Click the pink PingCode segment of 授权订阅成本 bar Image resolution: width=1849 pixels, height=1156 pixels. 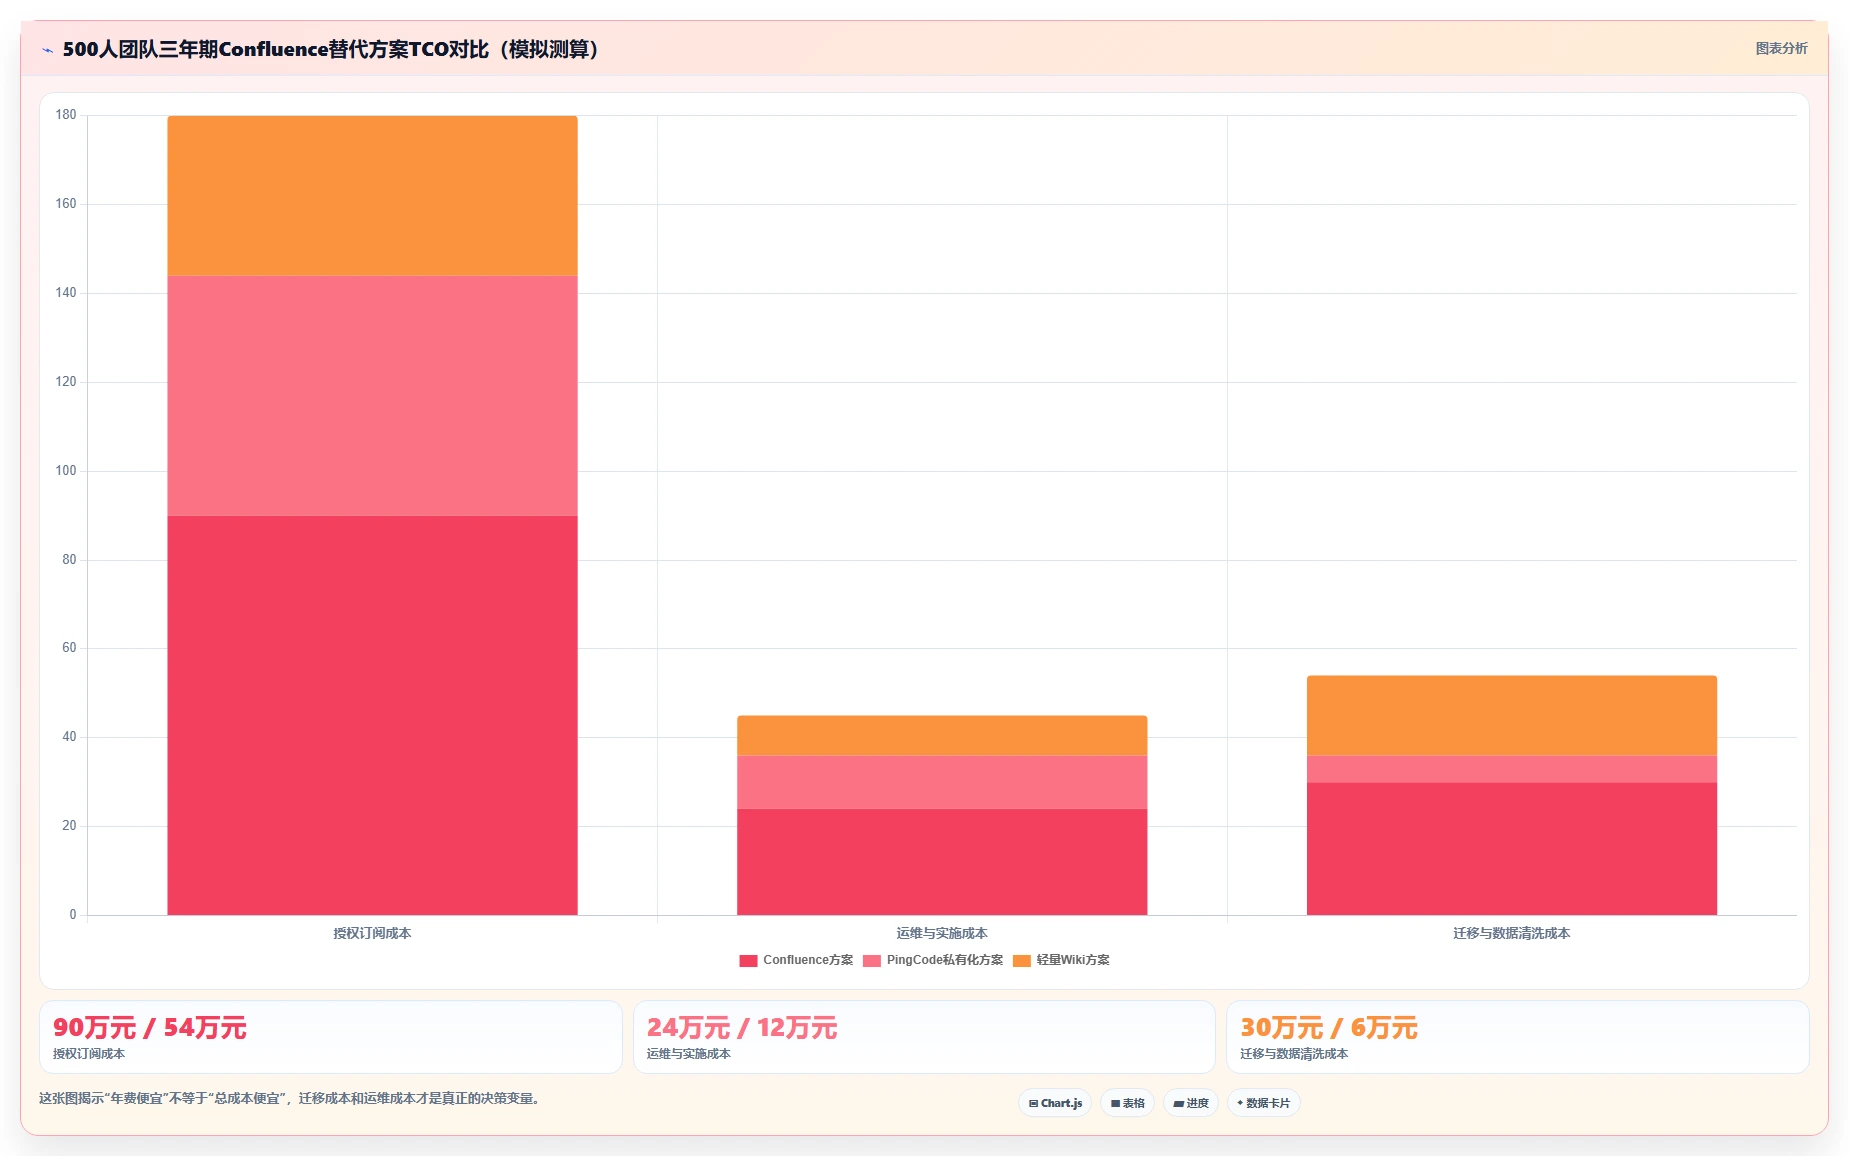(x=372, y=396)
